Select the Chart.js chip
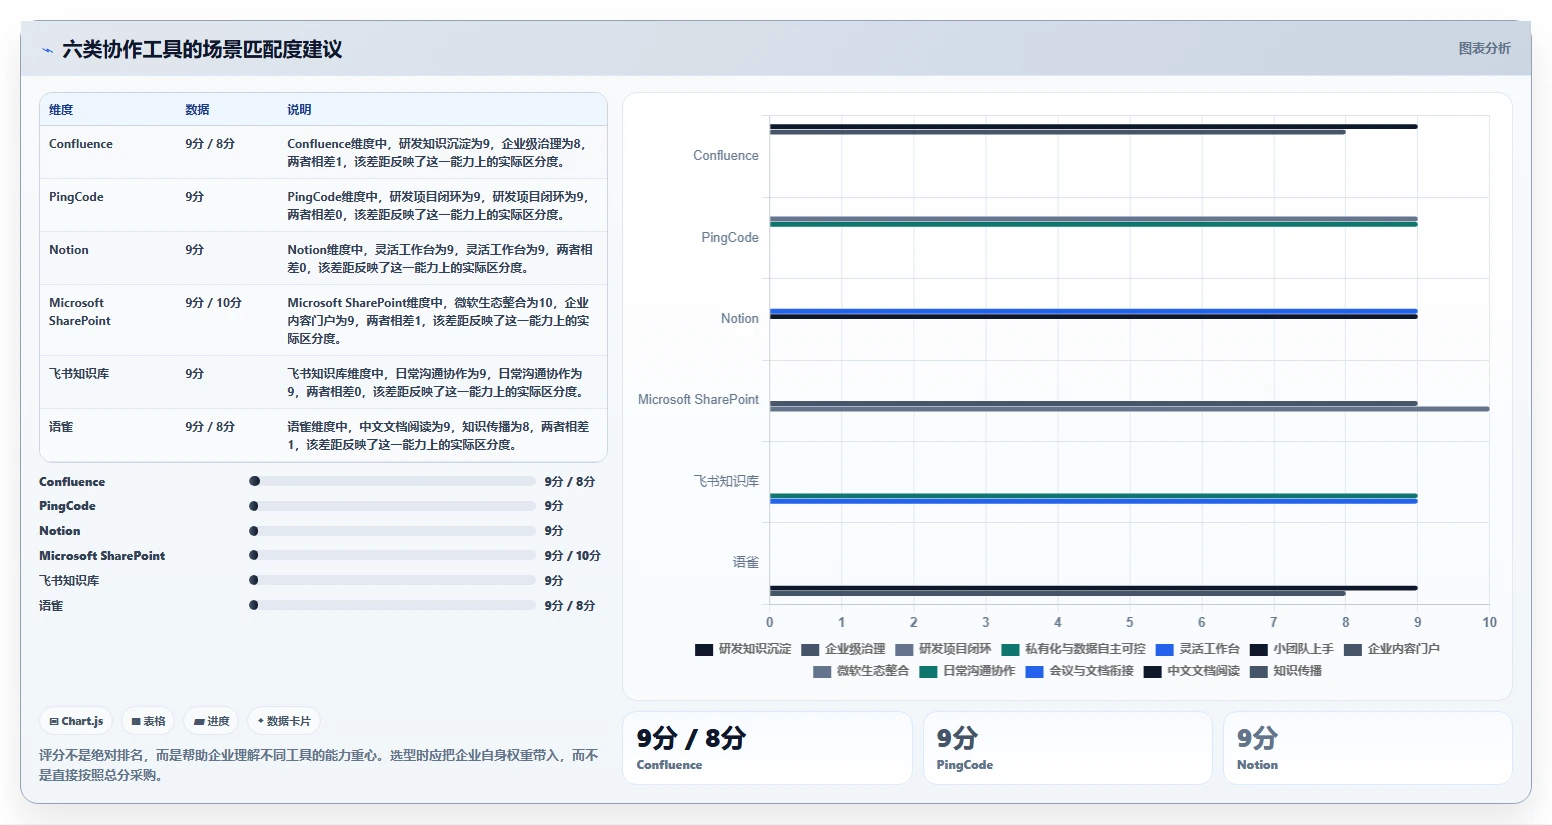 pos(76,721)
